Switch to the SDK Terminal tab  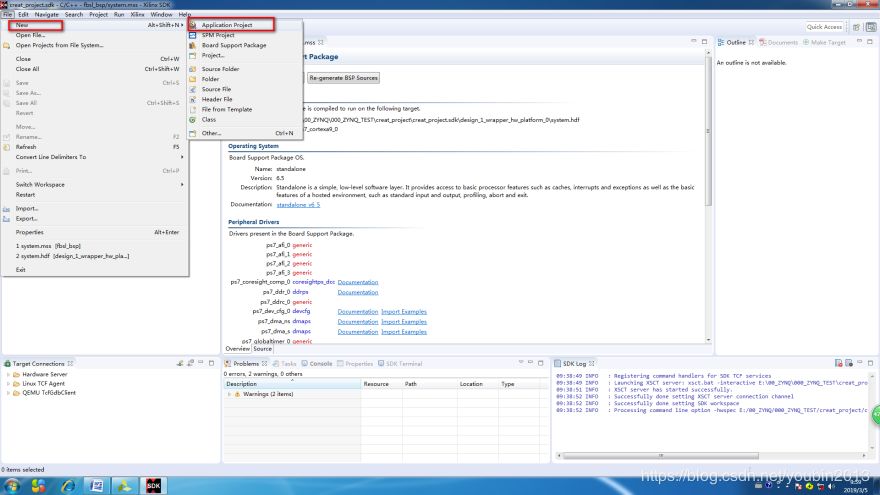pos(400,363)
